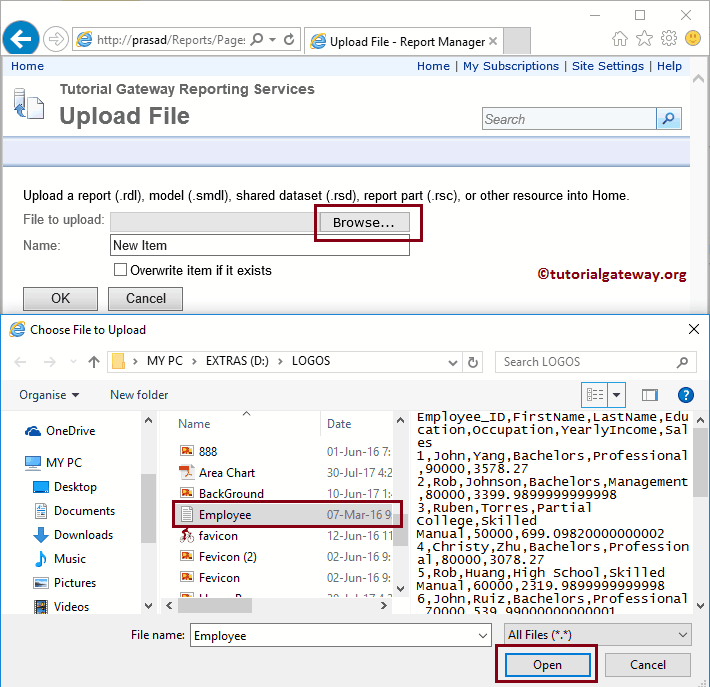Click the smiley feedback icon
The width and height of the screenshot is (710, 687).
point(693,38)
